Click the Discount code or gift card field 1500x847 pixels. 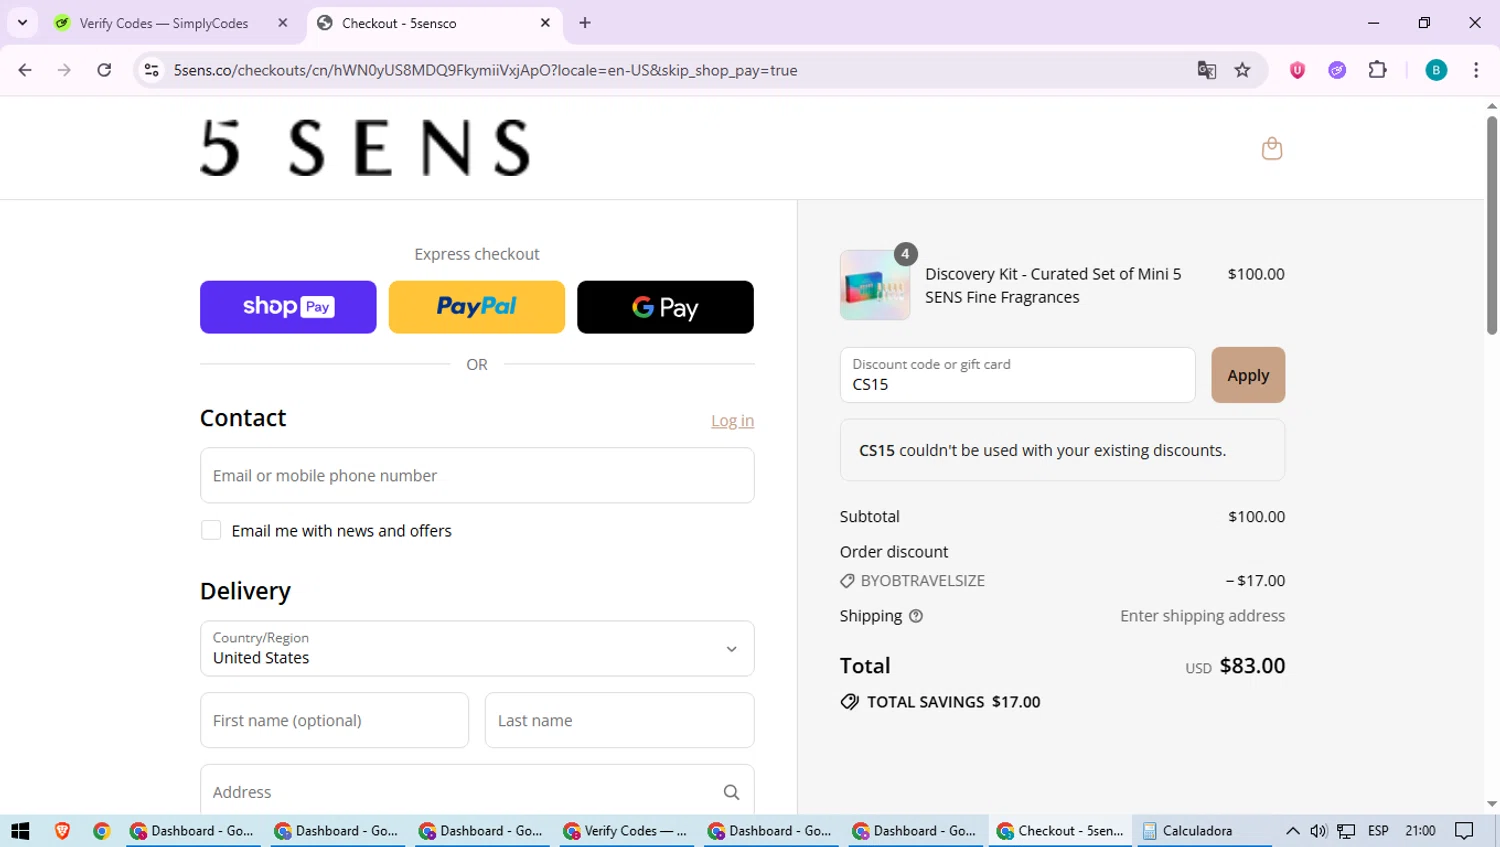point(1017,375)
